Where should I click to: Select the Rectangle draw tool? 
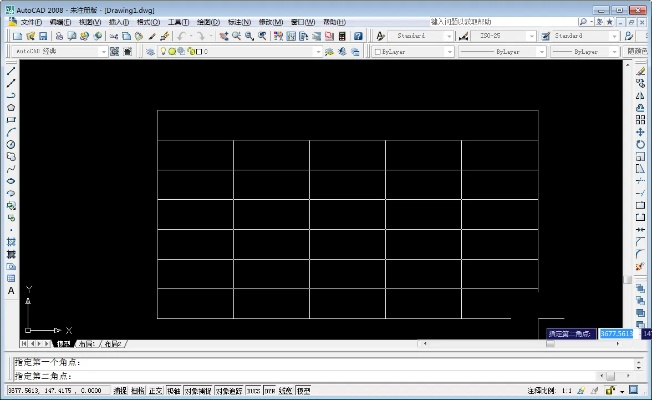click(11, 120)
